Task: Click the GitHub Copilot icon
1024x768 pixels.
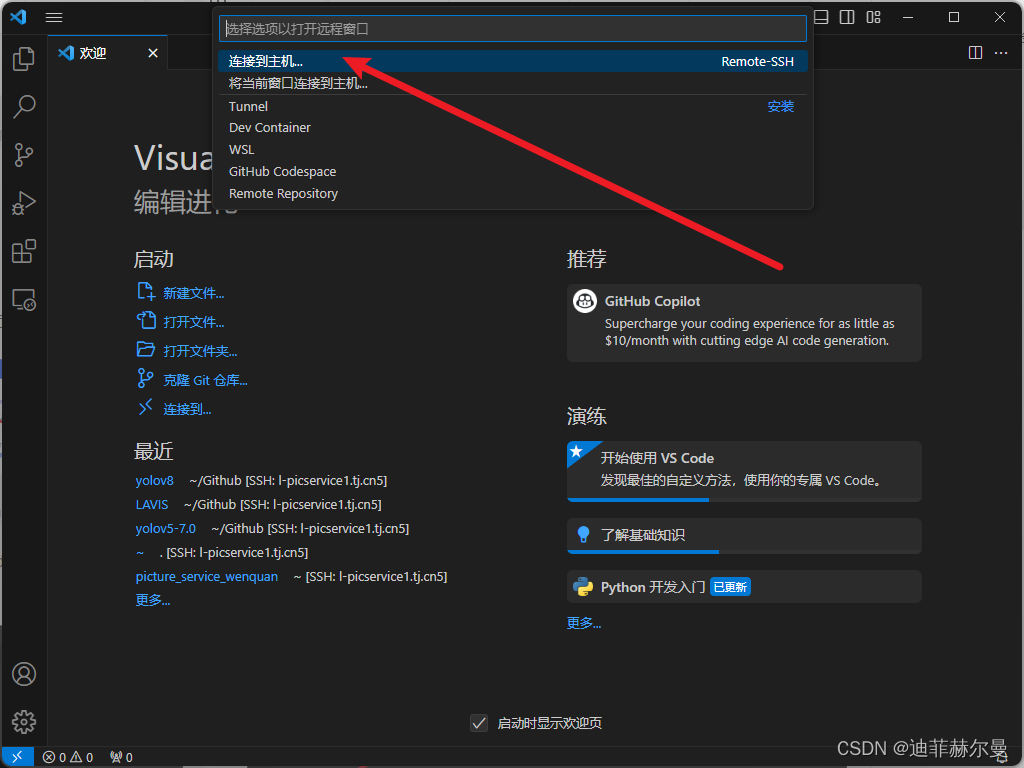Action: pos(584,301)
